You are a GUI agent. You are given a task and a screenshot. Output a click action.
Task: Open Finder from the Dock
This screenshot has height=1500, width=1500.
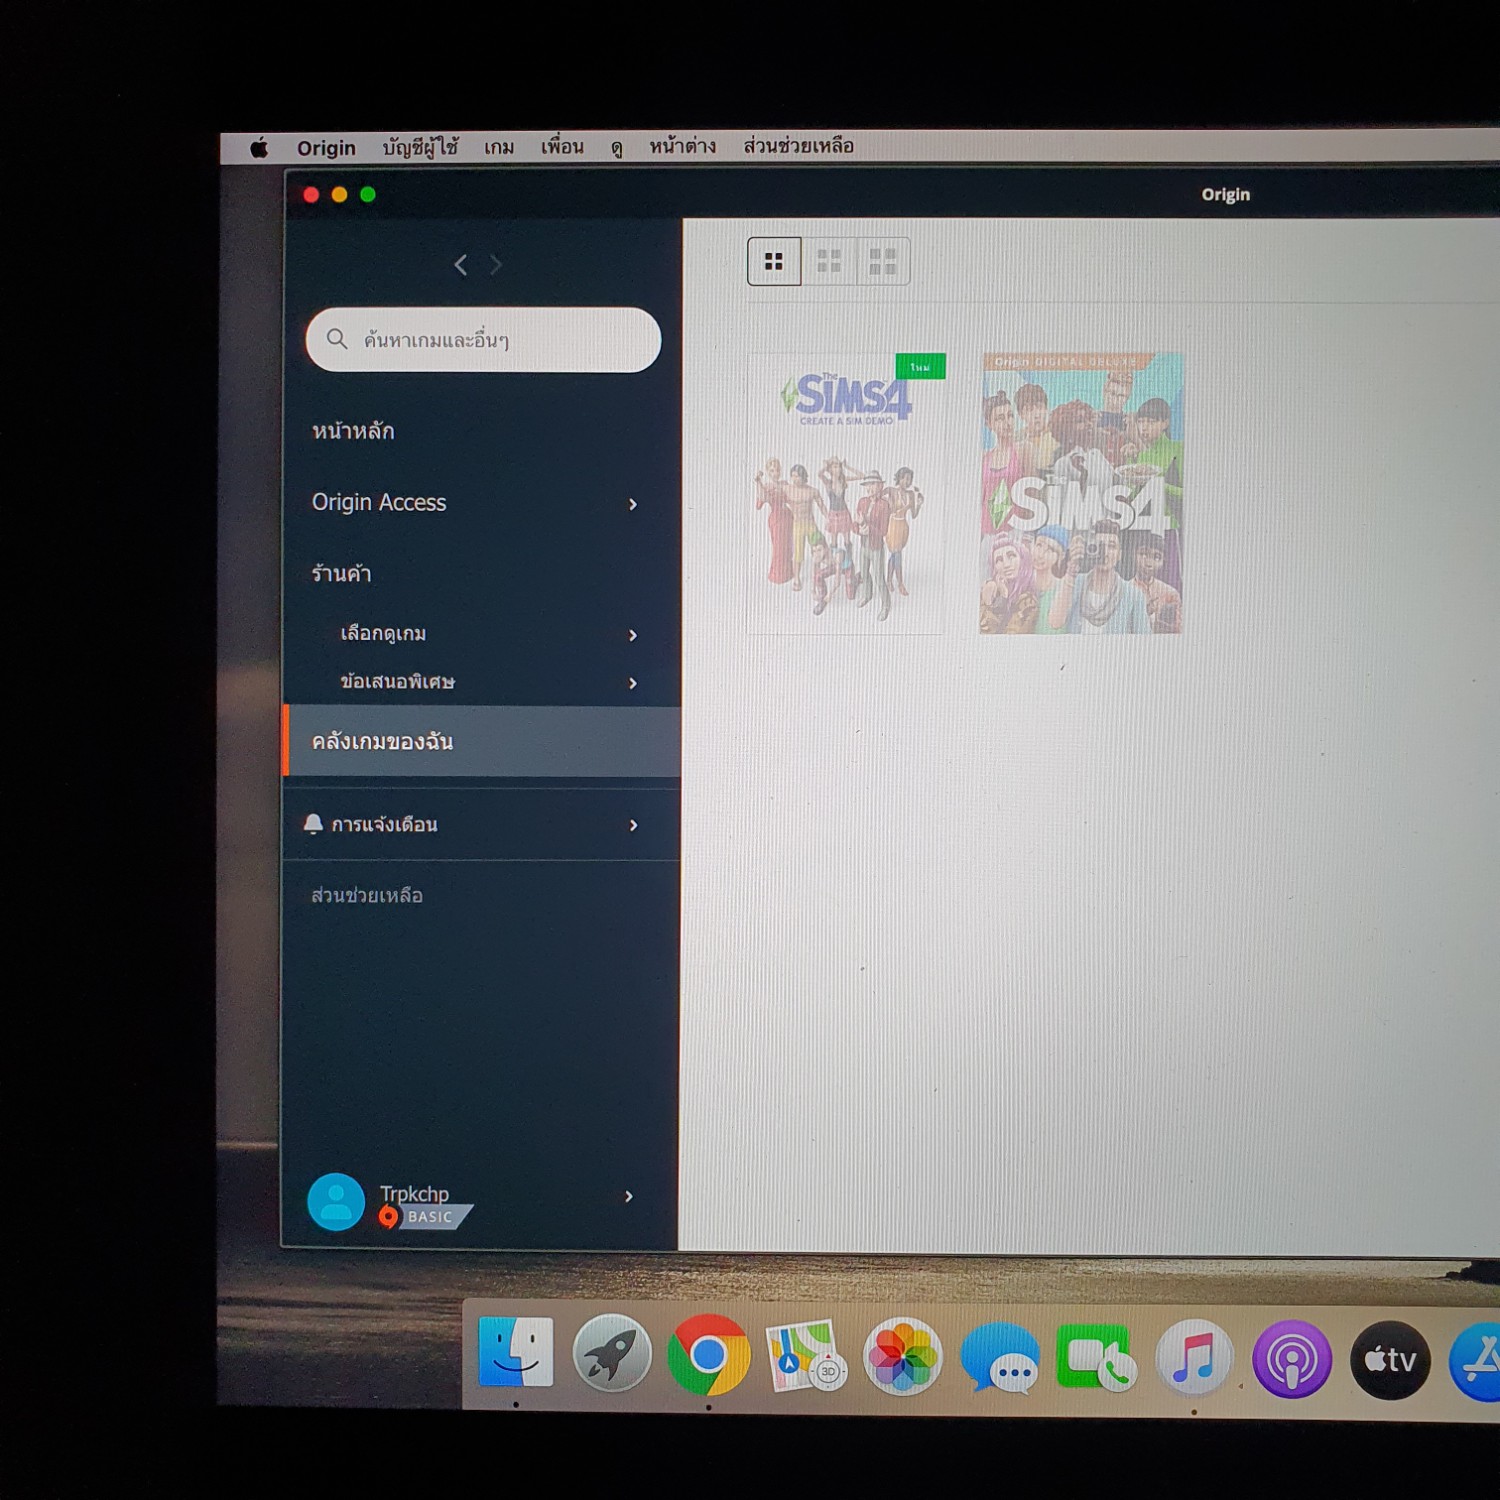(516, 1353)
